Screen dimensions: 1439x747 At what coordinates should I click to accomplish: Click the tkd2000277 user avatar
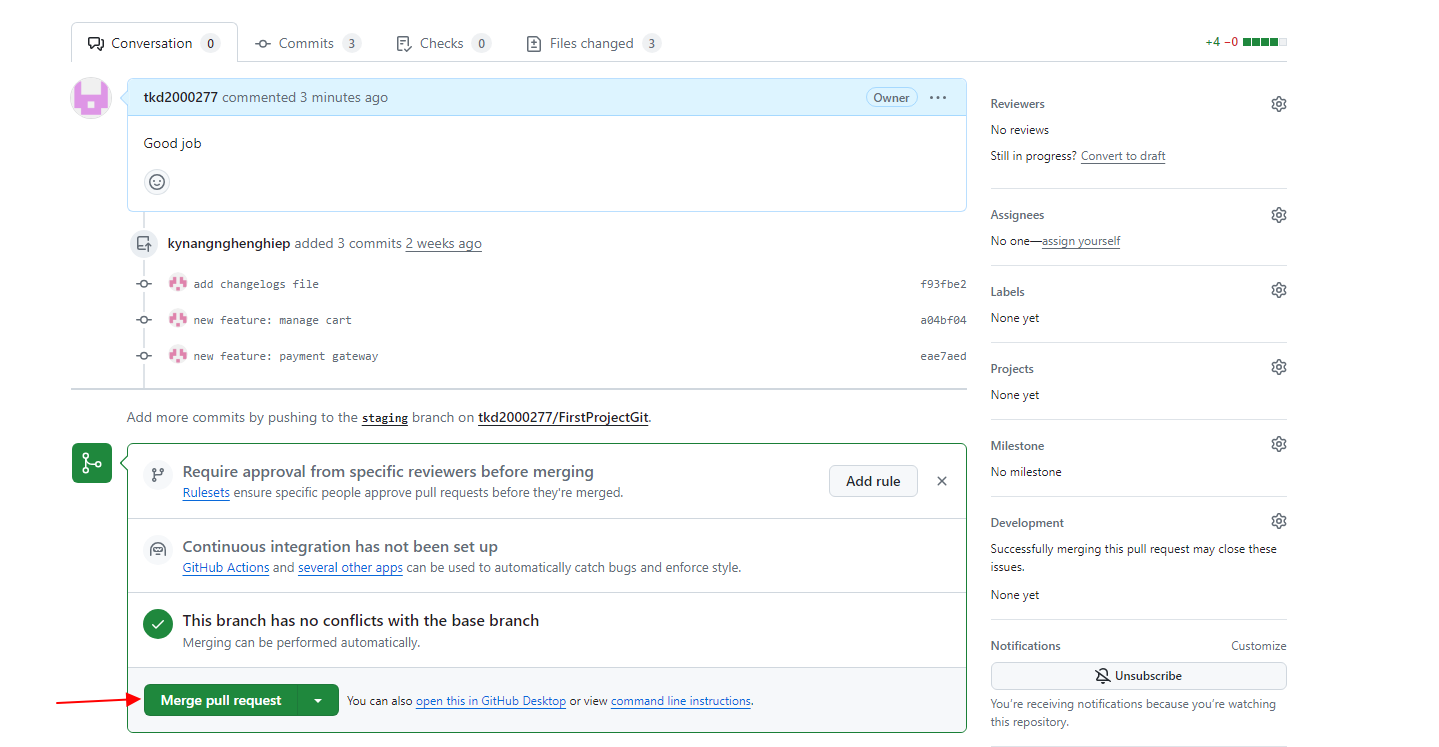tap(91, 98)
